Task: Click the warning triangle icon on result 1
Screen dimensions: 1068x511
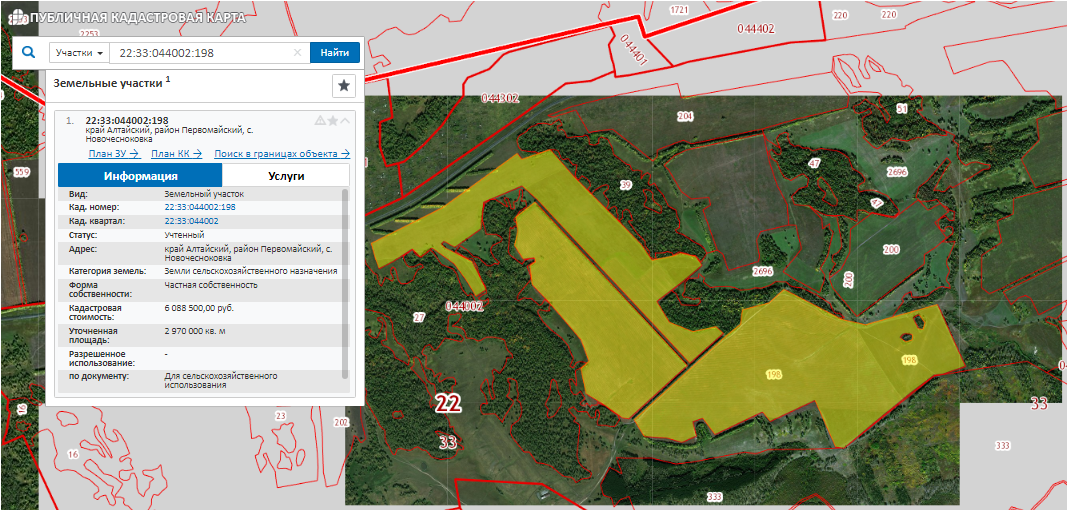Action: [319, 121]
